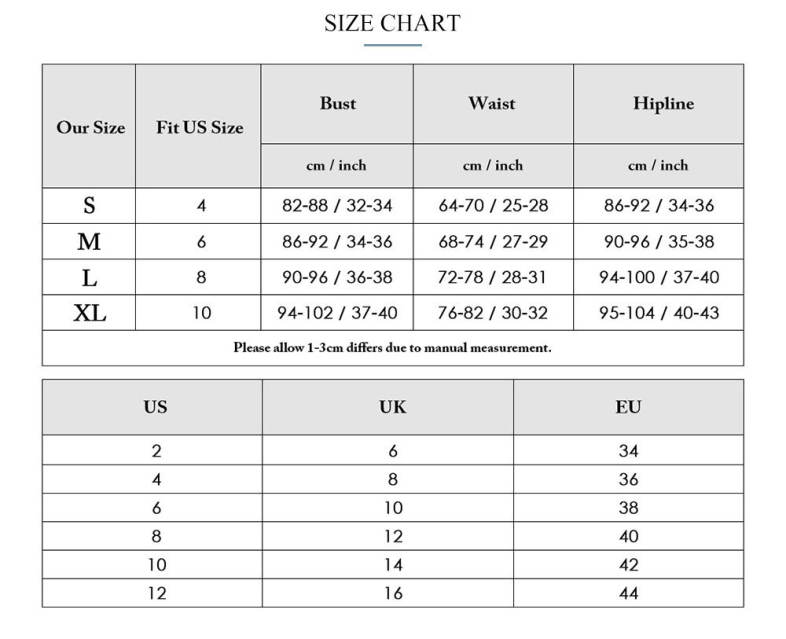
Task: Click the SIZE CHART title
Action: pos(392,23)
